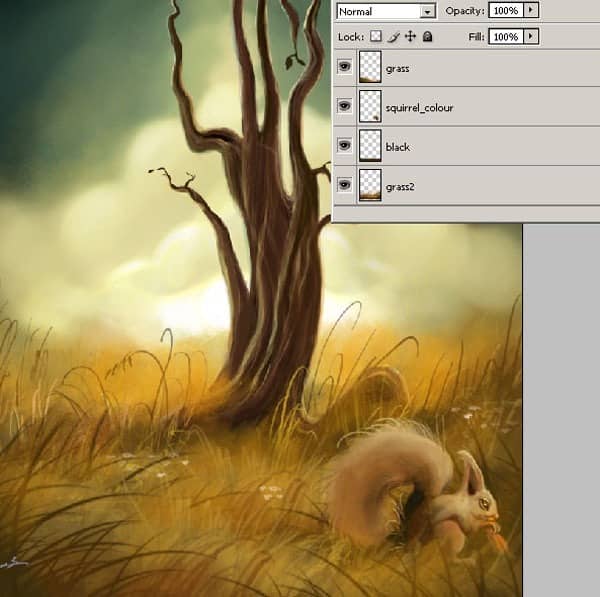Click the Opacity 100% value field
The width and height of the screenshot is (600, 597).
point(506,11)
